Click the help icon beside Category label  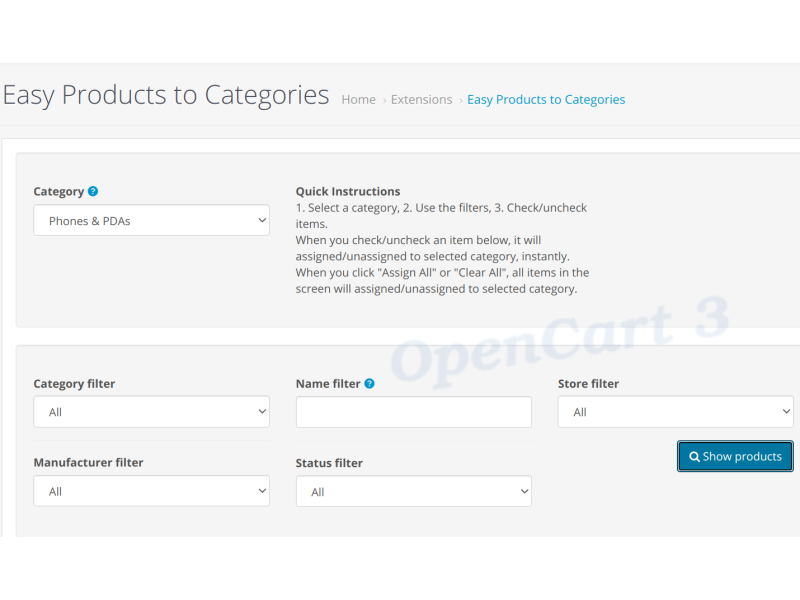click(93, 191)
